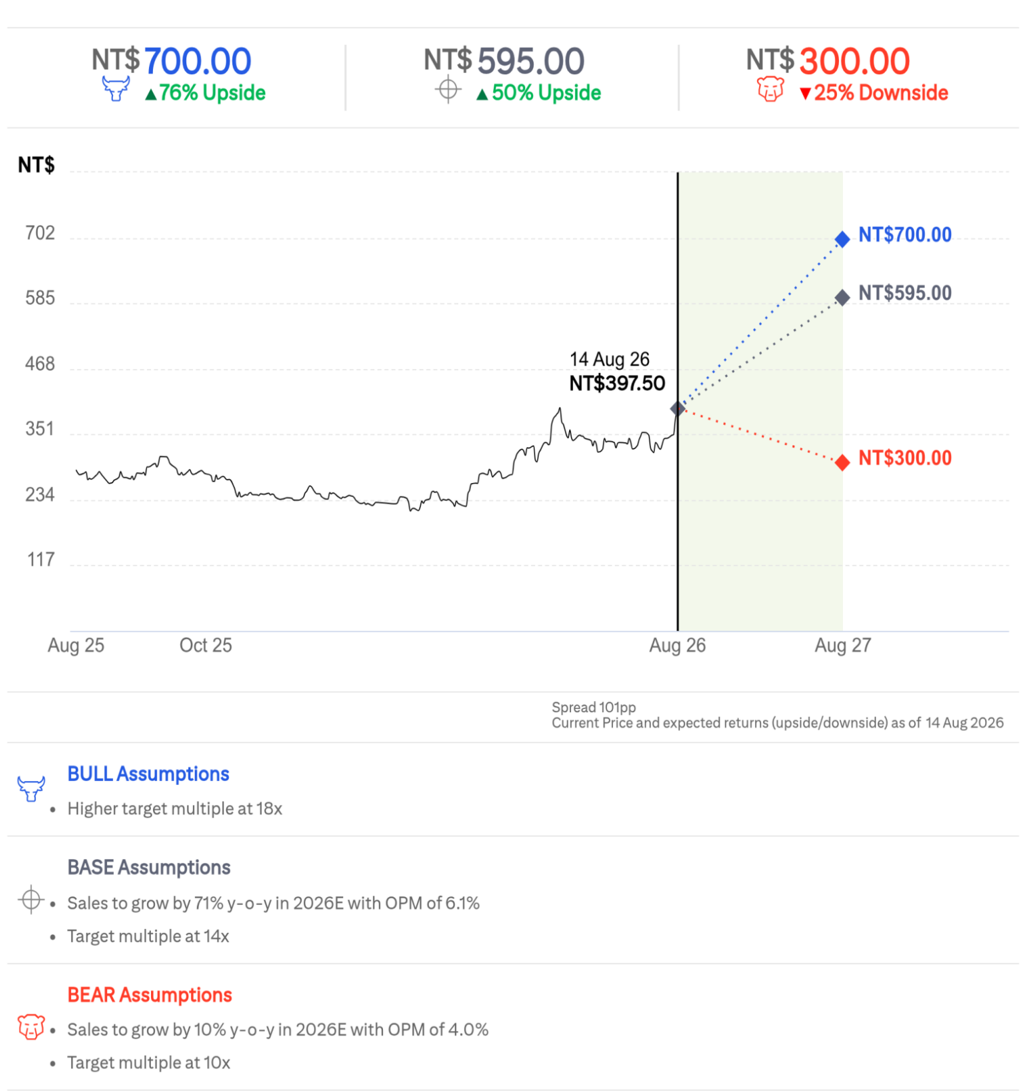
Task: Open the BULL Assumptions heading
Action: [148, 774]
